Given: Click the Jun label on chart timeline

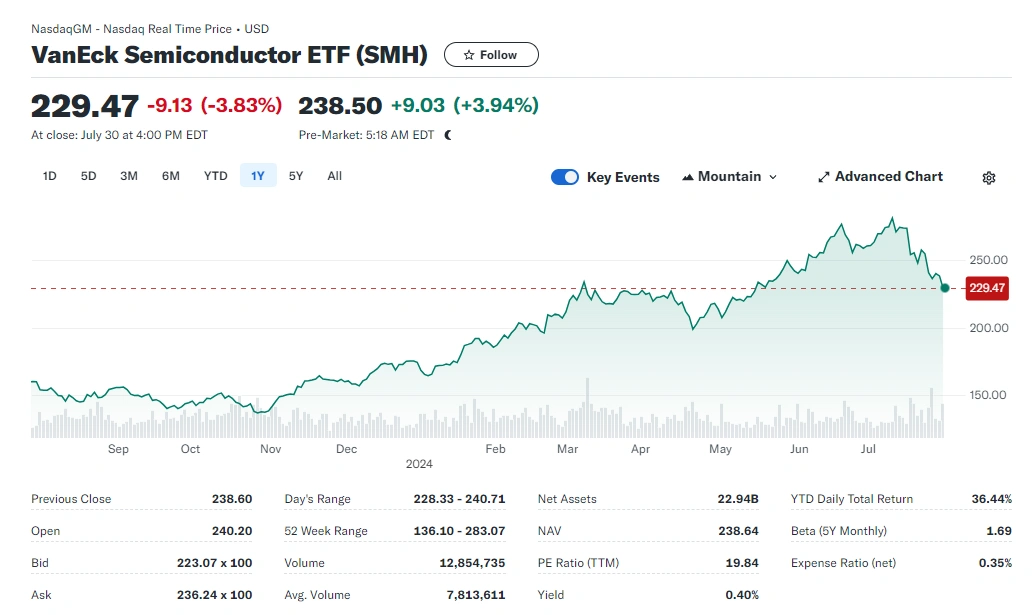Looking at the screenshot, I should click(798, 449).
